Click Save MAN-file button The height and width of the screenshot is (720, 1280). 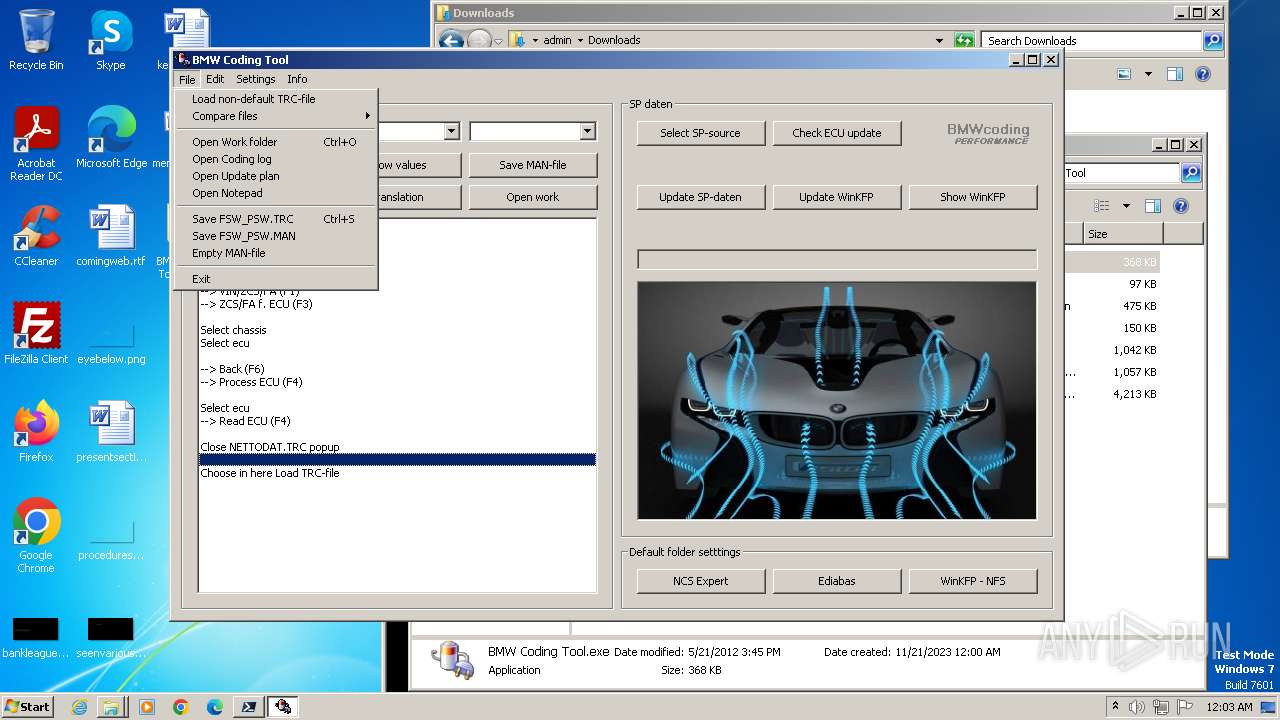coord(533,165)
